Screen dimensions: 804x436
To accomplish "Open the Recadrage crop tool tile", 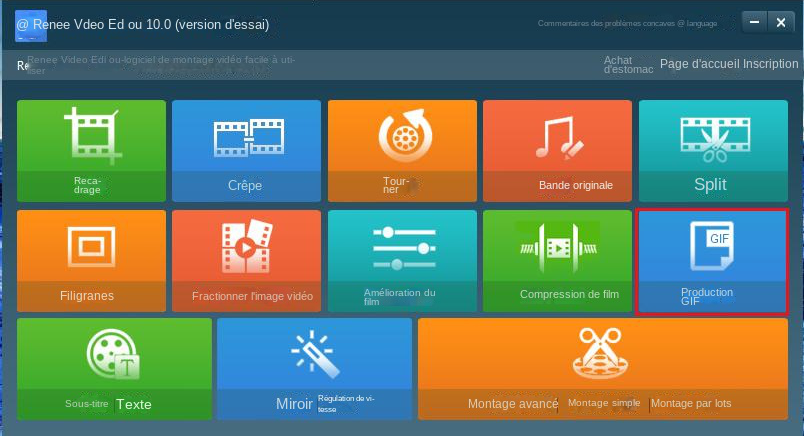I will point(91,150).
